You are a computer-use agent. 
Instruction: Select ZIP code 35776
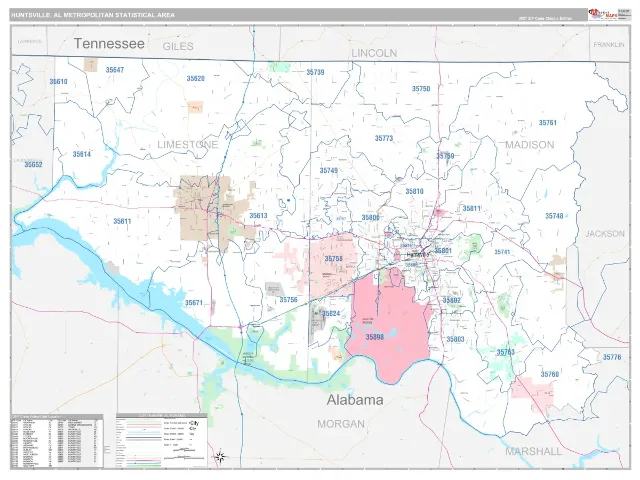(612, 357)
